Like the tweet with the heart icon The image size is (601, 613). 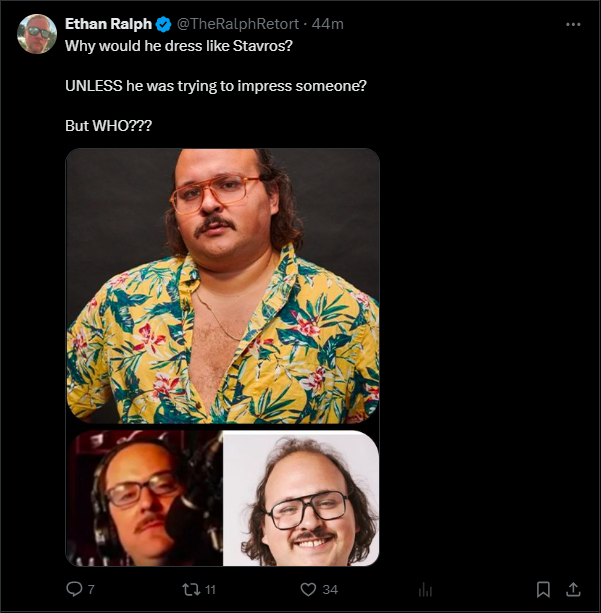[308, 589]
